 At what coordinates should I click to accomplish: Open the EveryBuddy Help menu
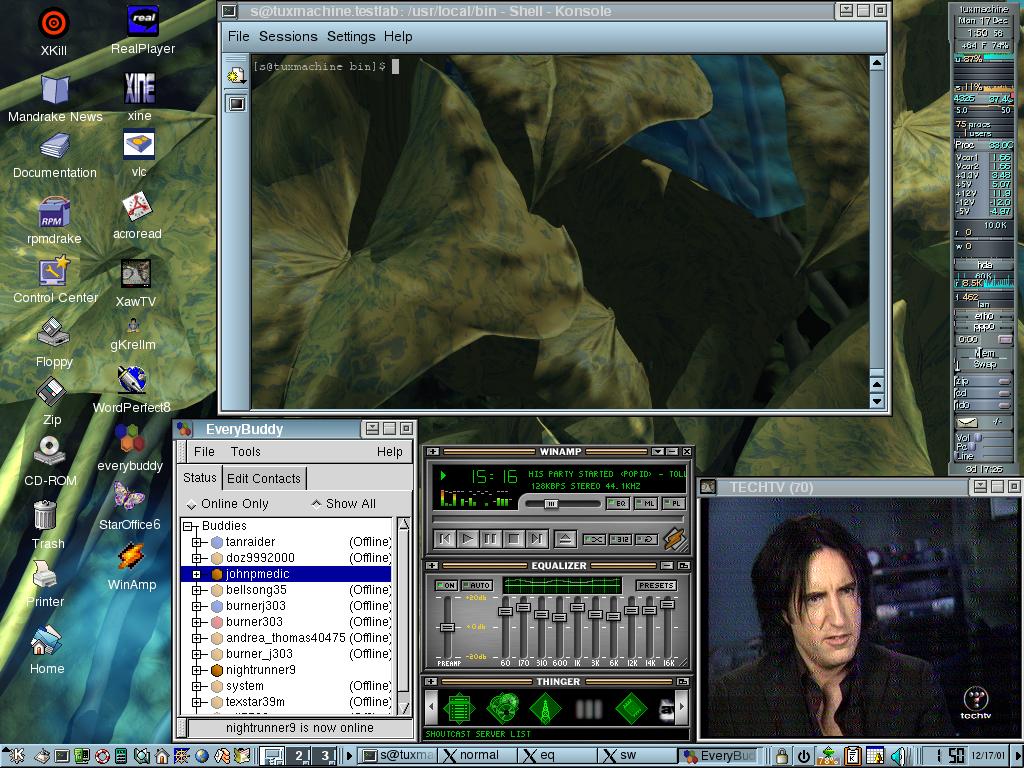point(389,452)
